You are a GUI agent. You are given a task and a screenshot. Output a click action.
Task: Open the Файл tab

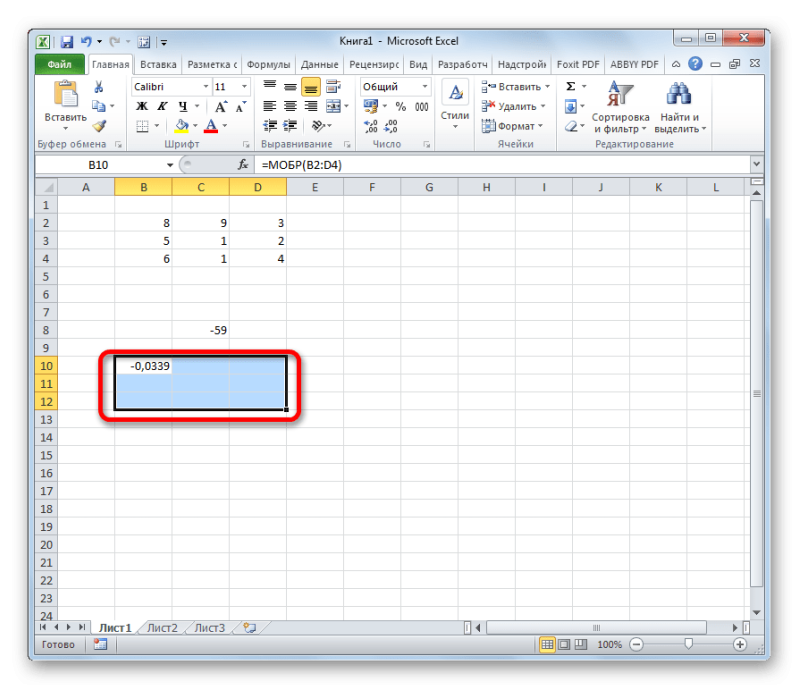point(60,64)
